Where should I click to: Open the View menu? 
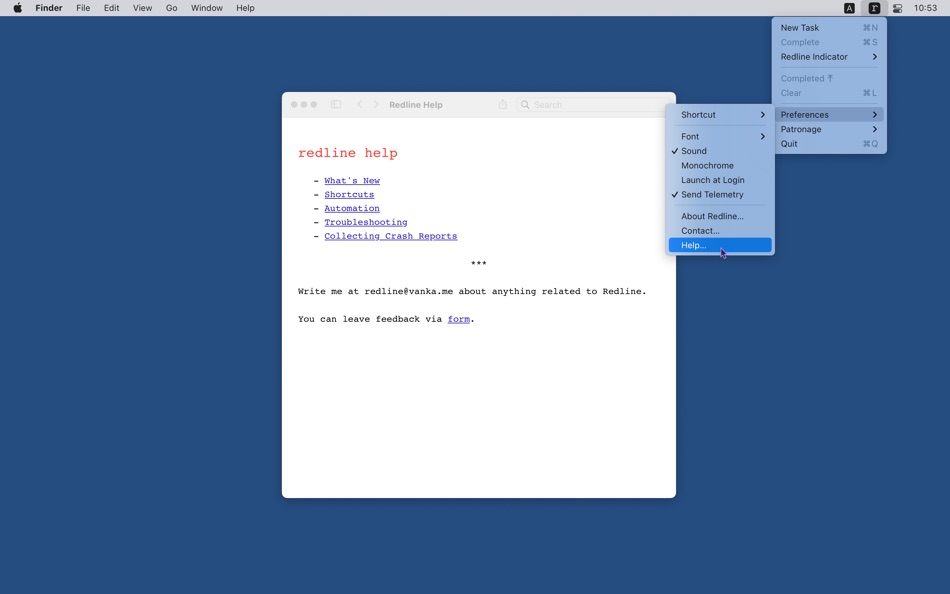click(142, 8)
